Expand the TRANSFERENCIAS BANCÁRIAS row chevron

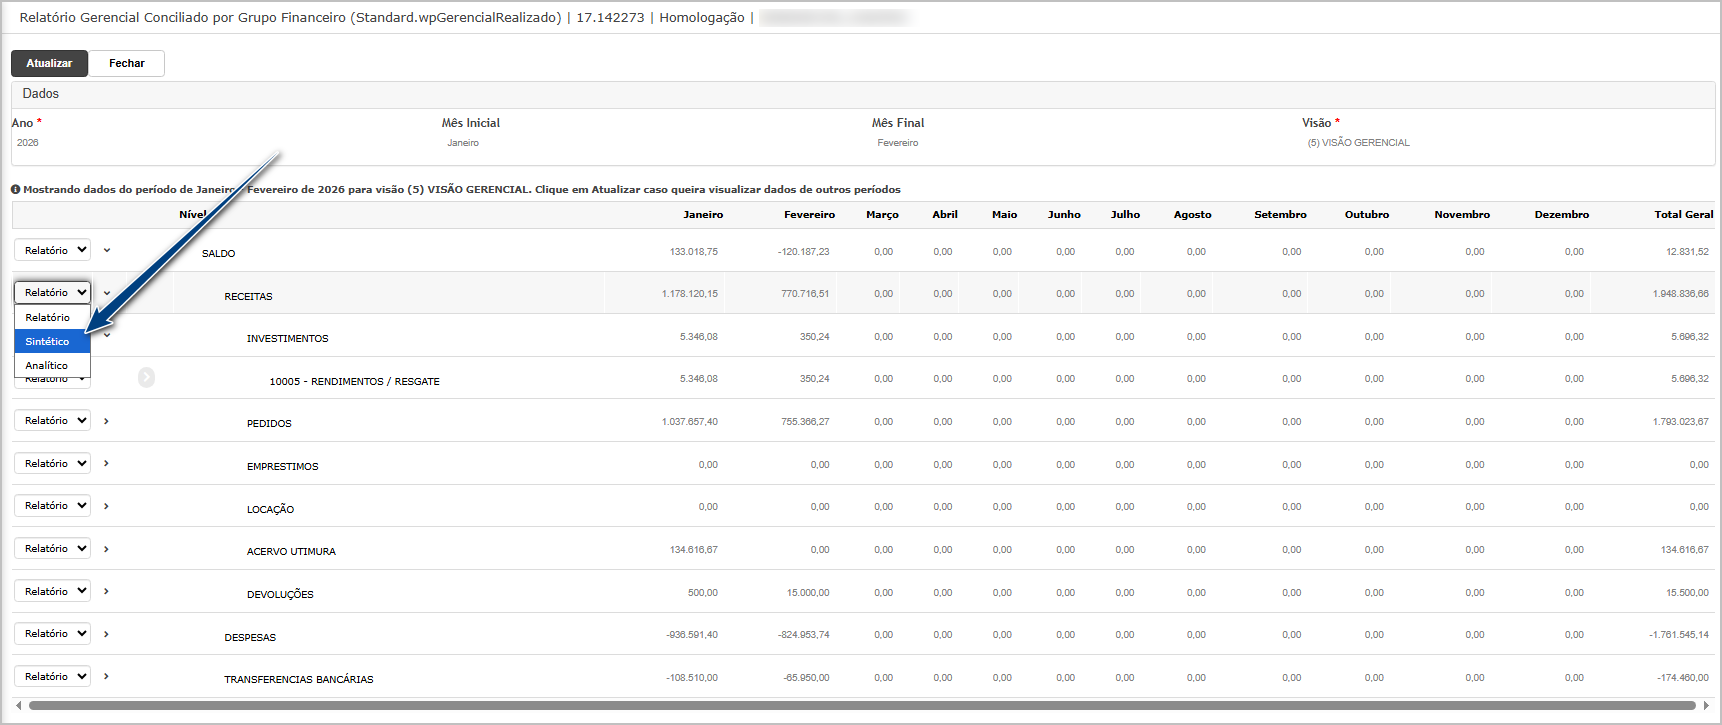point(106,676)
